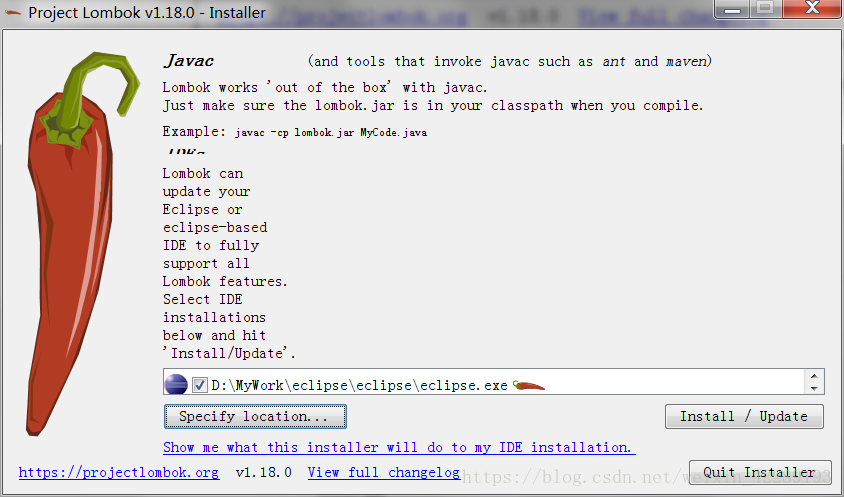Click the Specify location... button
This screenshot has height=497, width=844.
(255, 417)
